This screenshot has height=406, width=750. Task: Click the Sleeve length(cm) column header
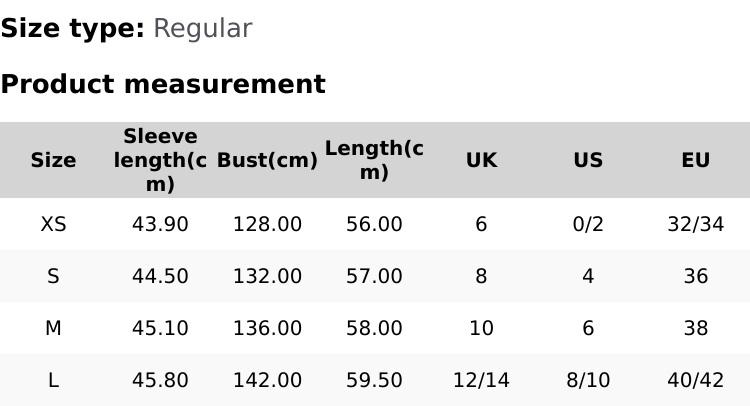(x=160, y=160)
